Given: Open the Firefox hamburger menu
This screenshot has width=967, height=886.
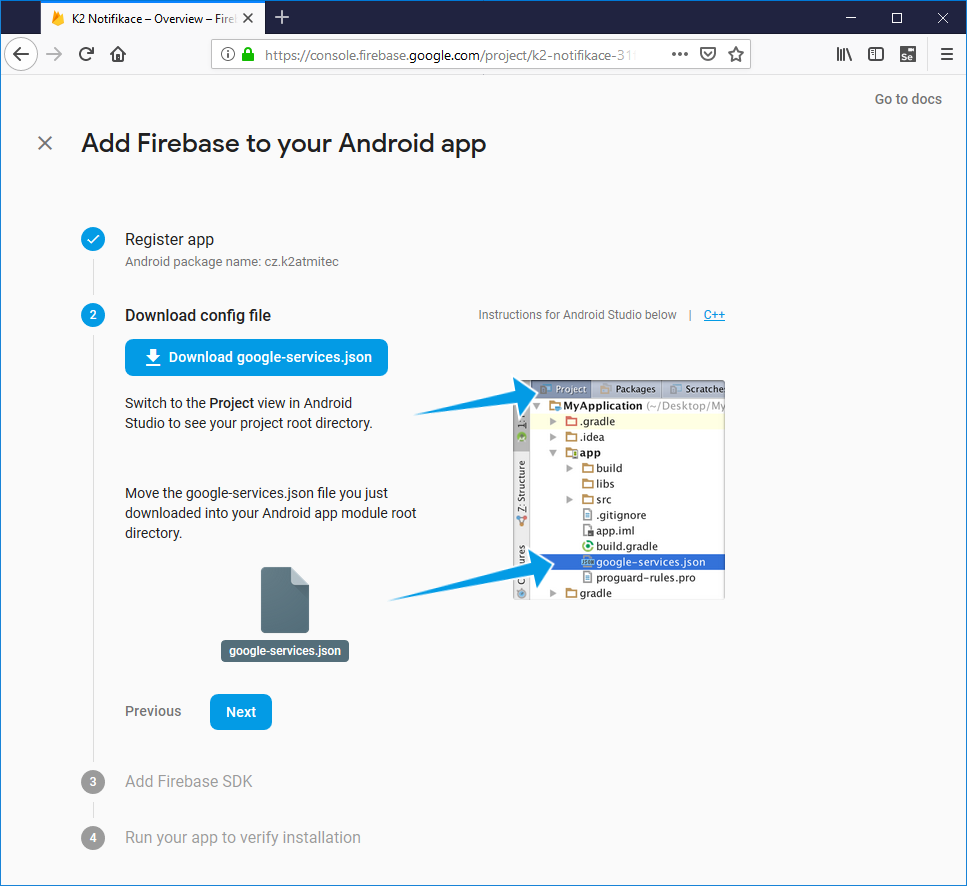Looking at the screenshot, I should click(947, 54).
